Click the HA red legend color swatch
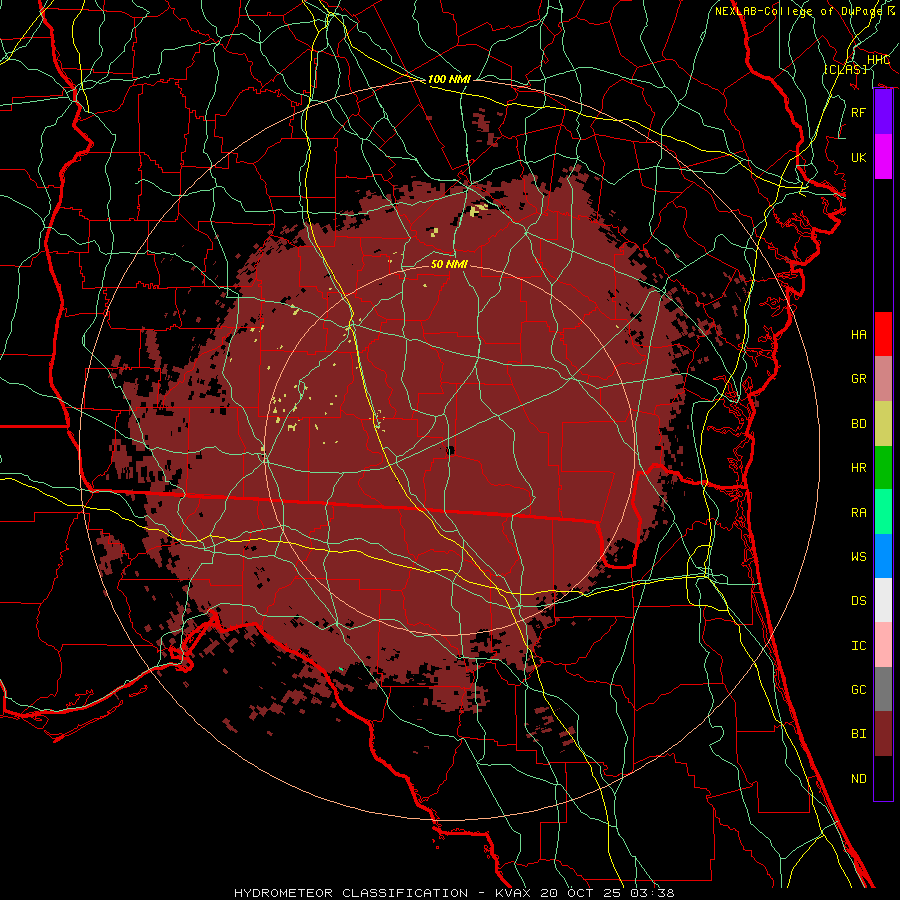The width and height of the screenshot is (900, 900). tap(883, 334)
